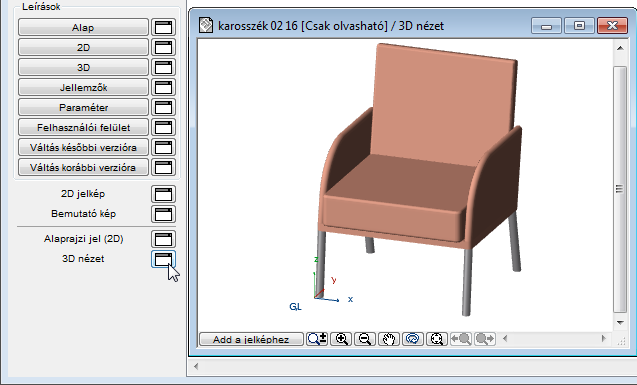
Task: Open Jellemzők in new window icon
Action: 164,87
